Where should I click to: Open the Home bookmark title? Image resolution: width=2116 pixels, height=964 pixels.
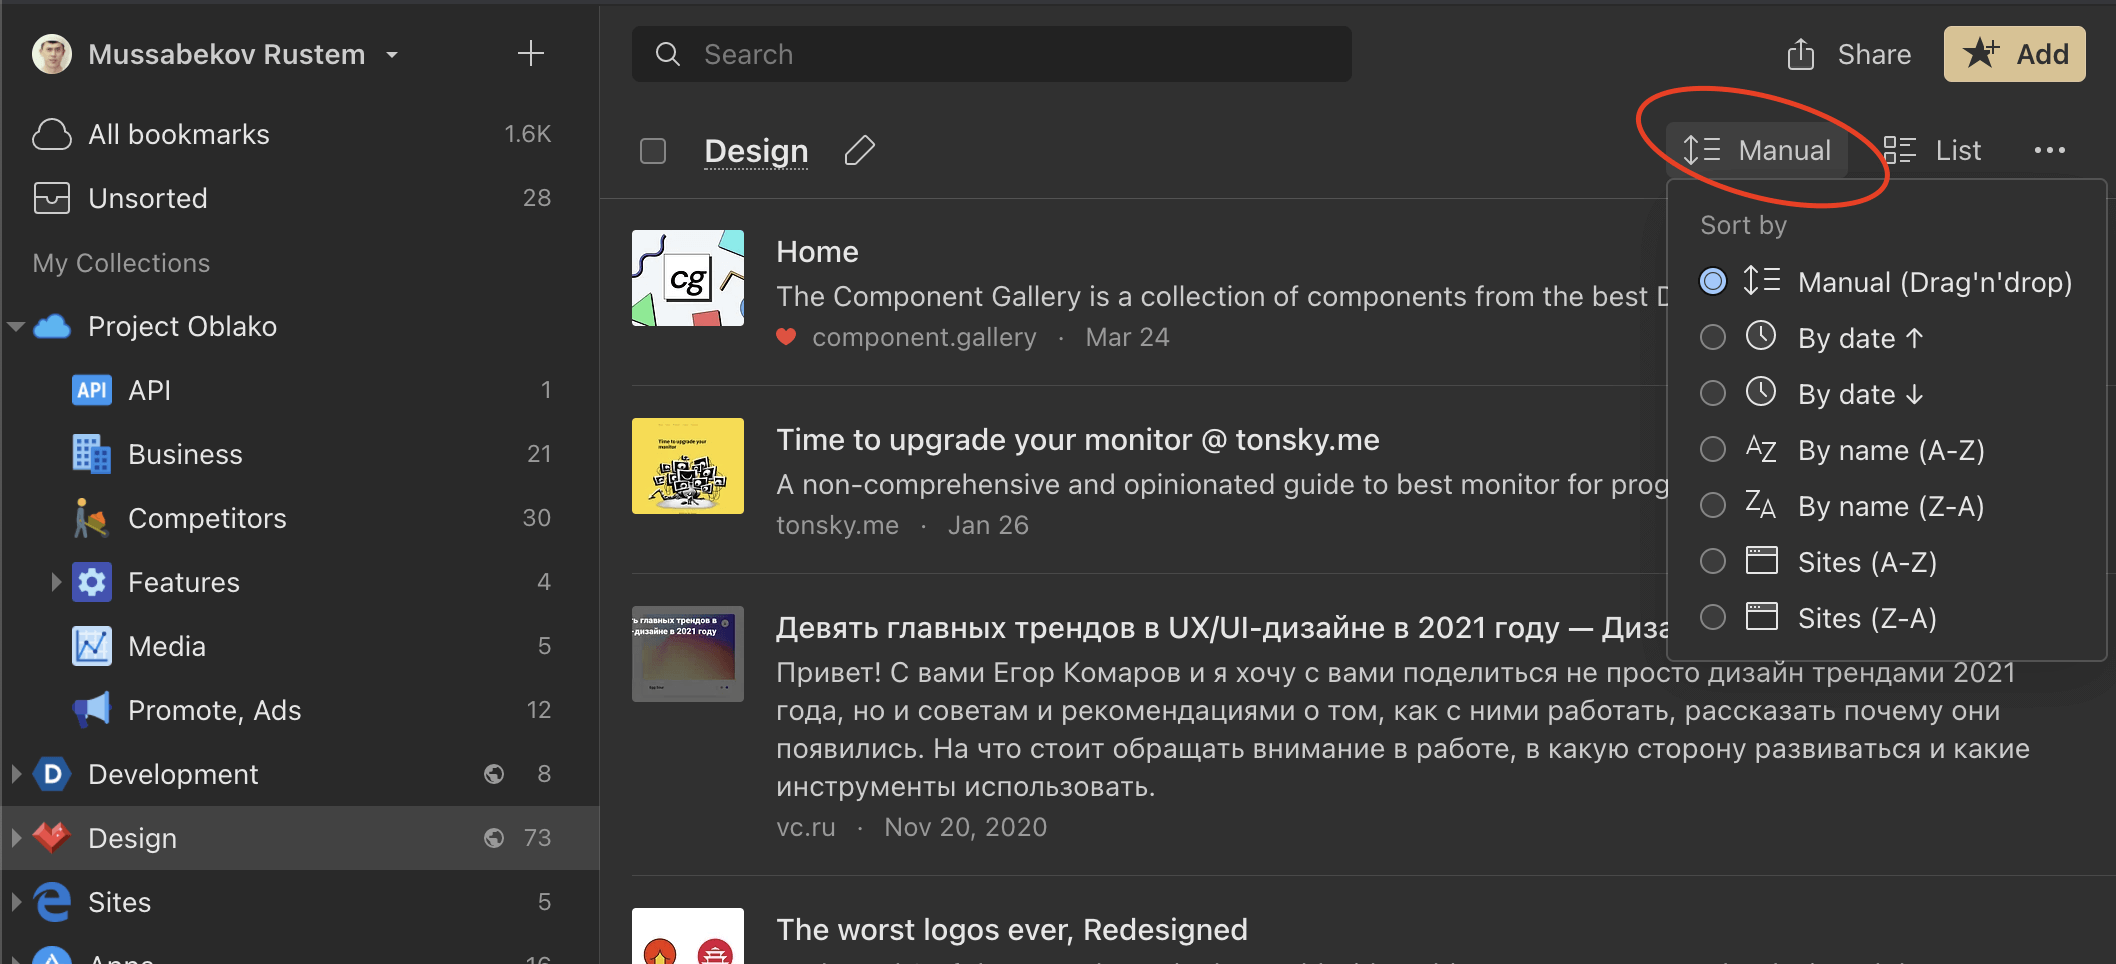tap(817, 252)
